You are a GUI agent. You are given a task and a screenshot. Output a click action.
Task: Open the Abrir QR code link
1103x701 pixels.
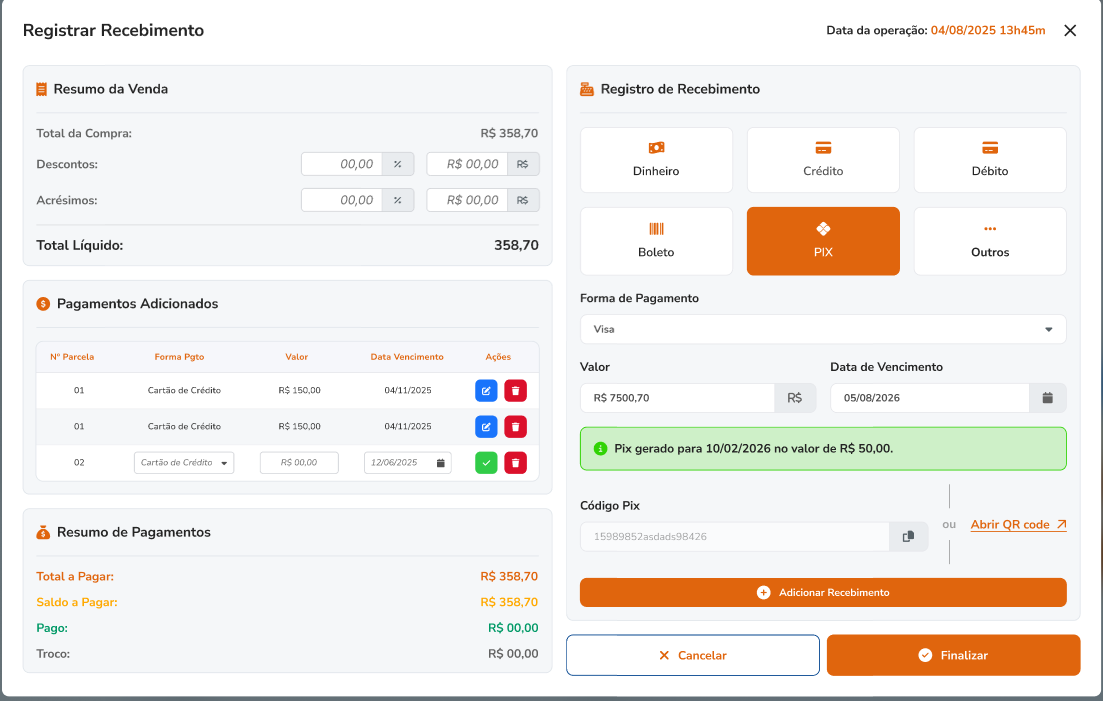(1018, 525)
